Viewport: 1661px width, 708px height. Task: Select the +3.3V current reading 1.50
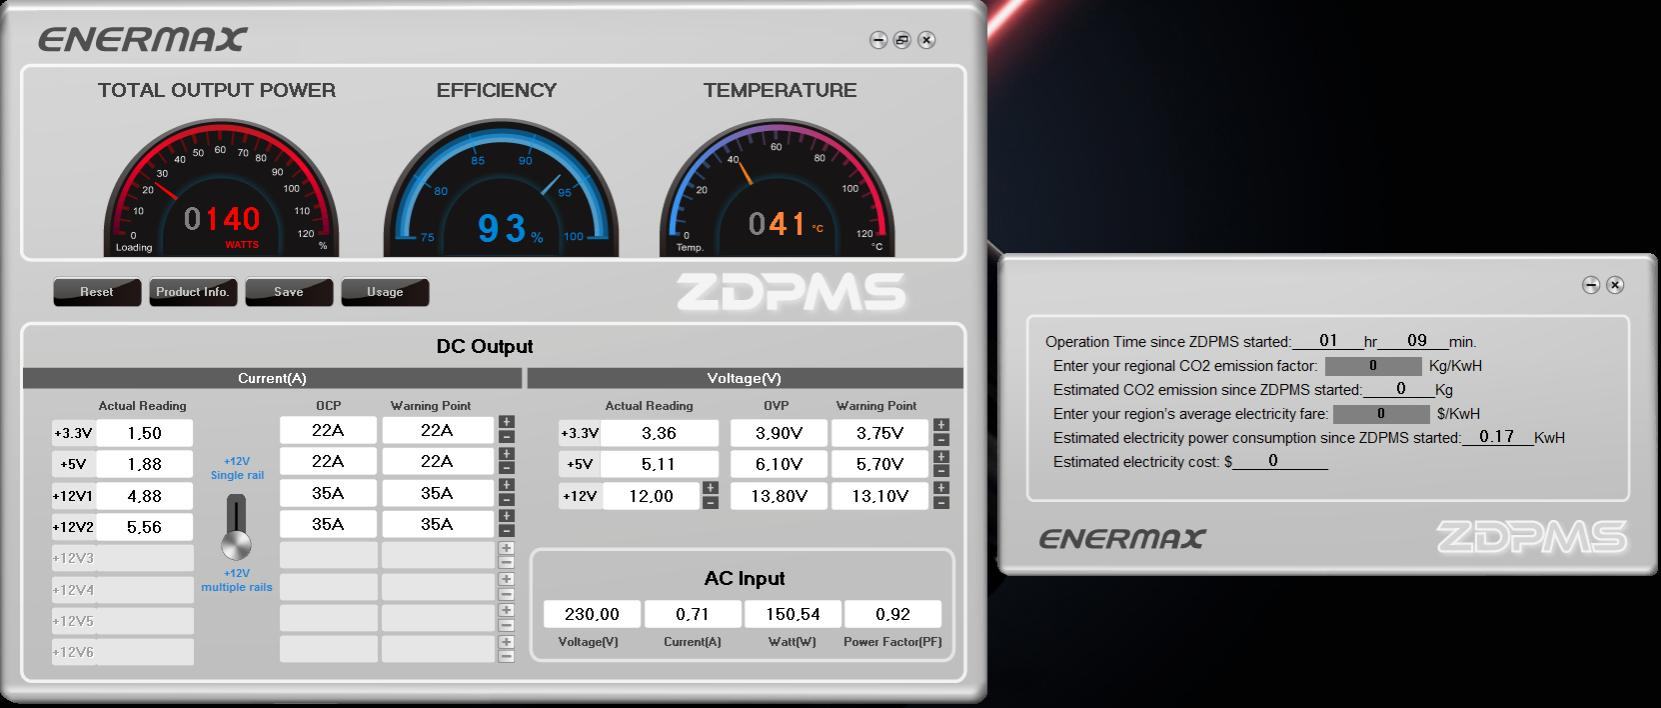[x=144, y=433]
